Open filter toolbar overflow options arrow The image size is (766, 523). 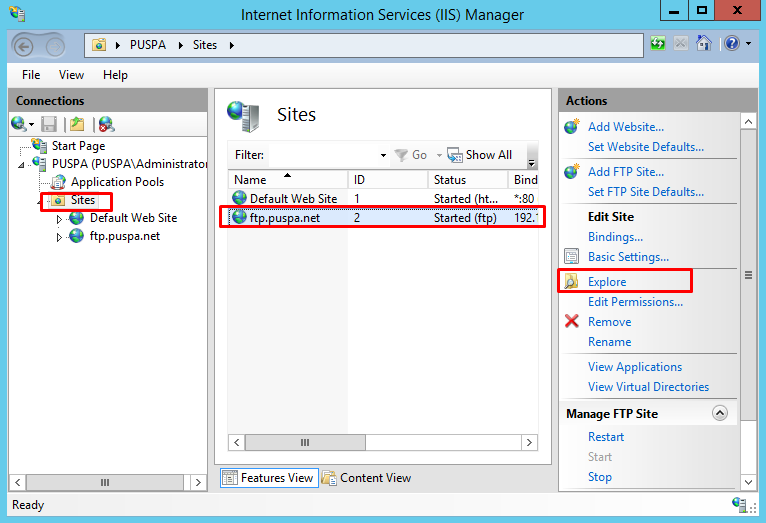coord(532,163)
